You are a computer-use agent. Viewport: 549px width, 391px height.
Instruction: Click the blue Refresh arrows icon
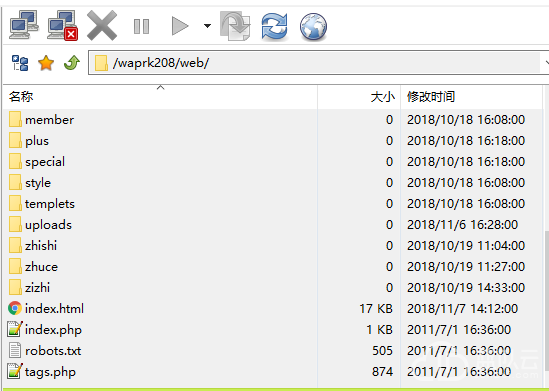click(x=274, y=26)
